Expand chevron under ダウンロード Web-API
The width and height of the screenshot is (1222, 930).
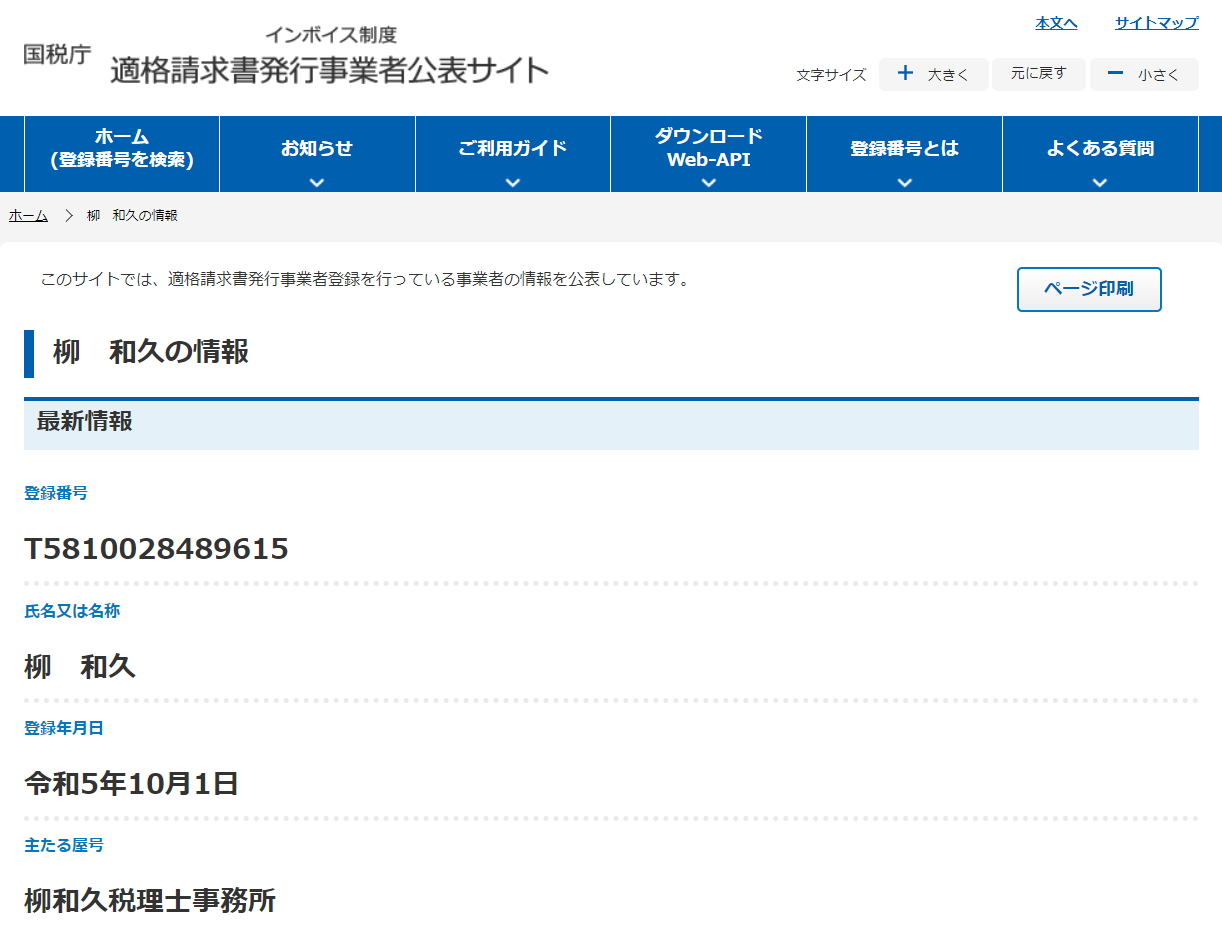(709, 182)
